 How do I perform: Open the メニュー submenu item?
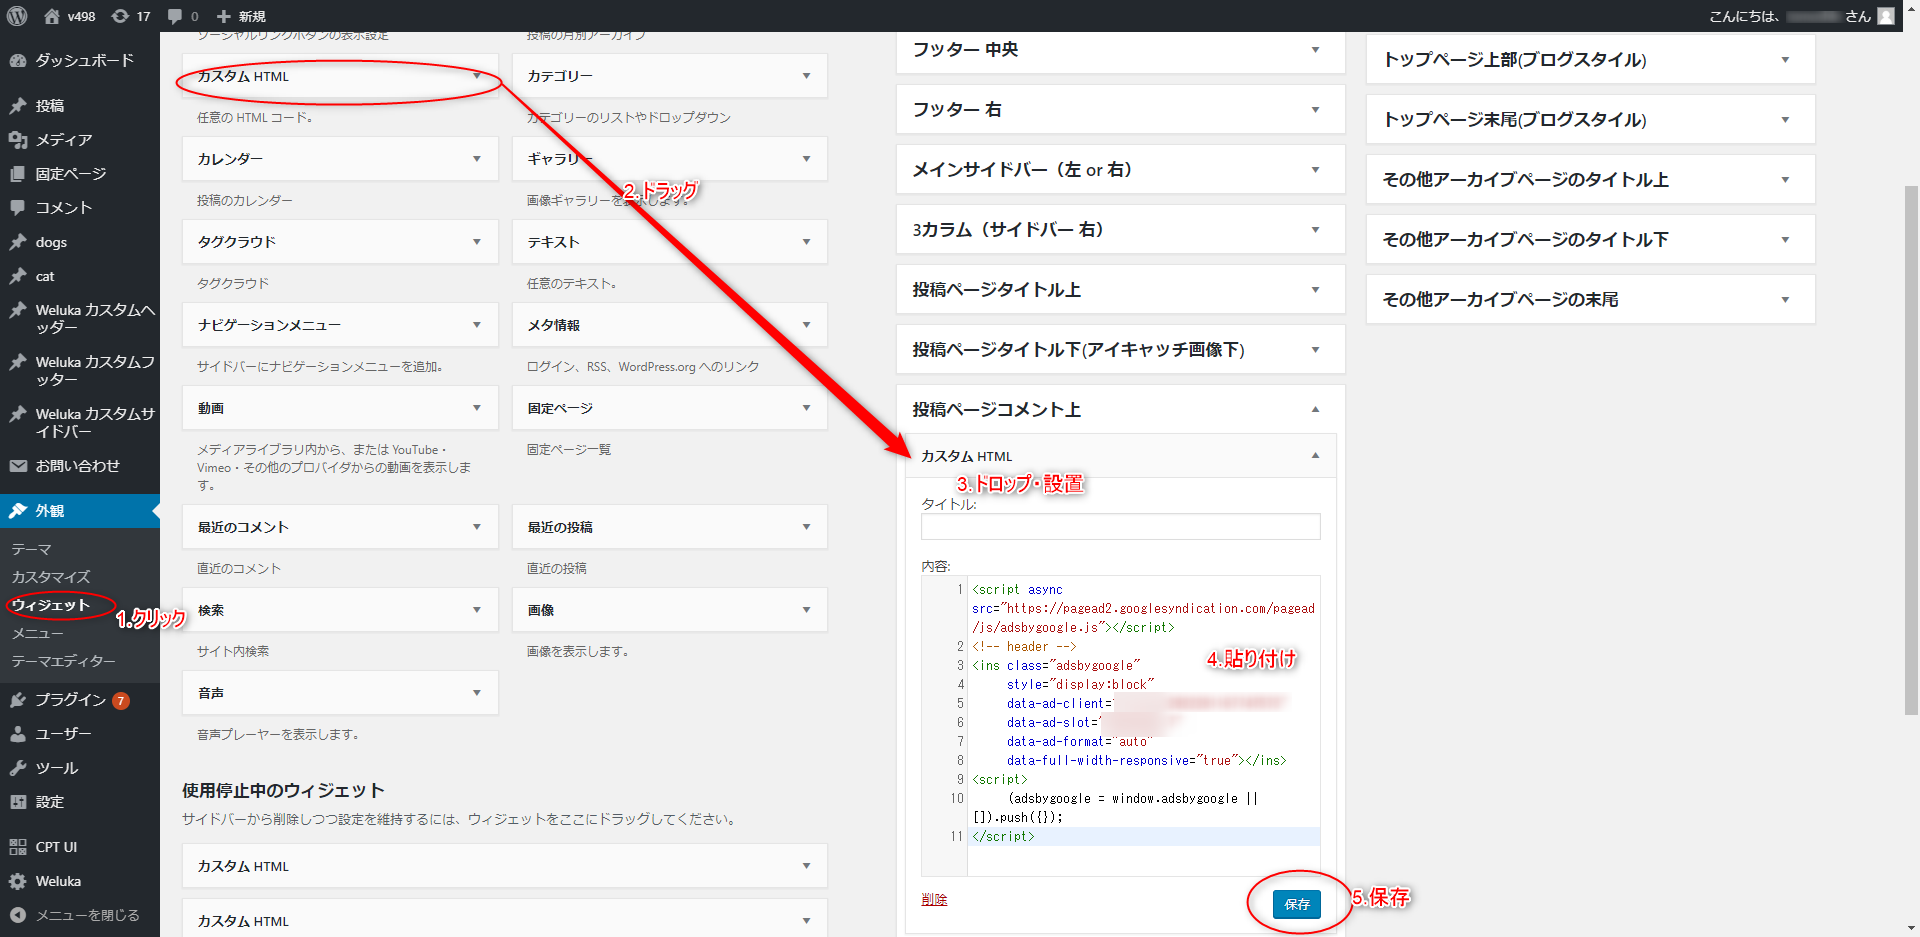[37, 633]
